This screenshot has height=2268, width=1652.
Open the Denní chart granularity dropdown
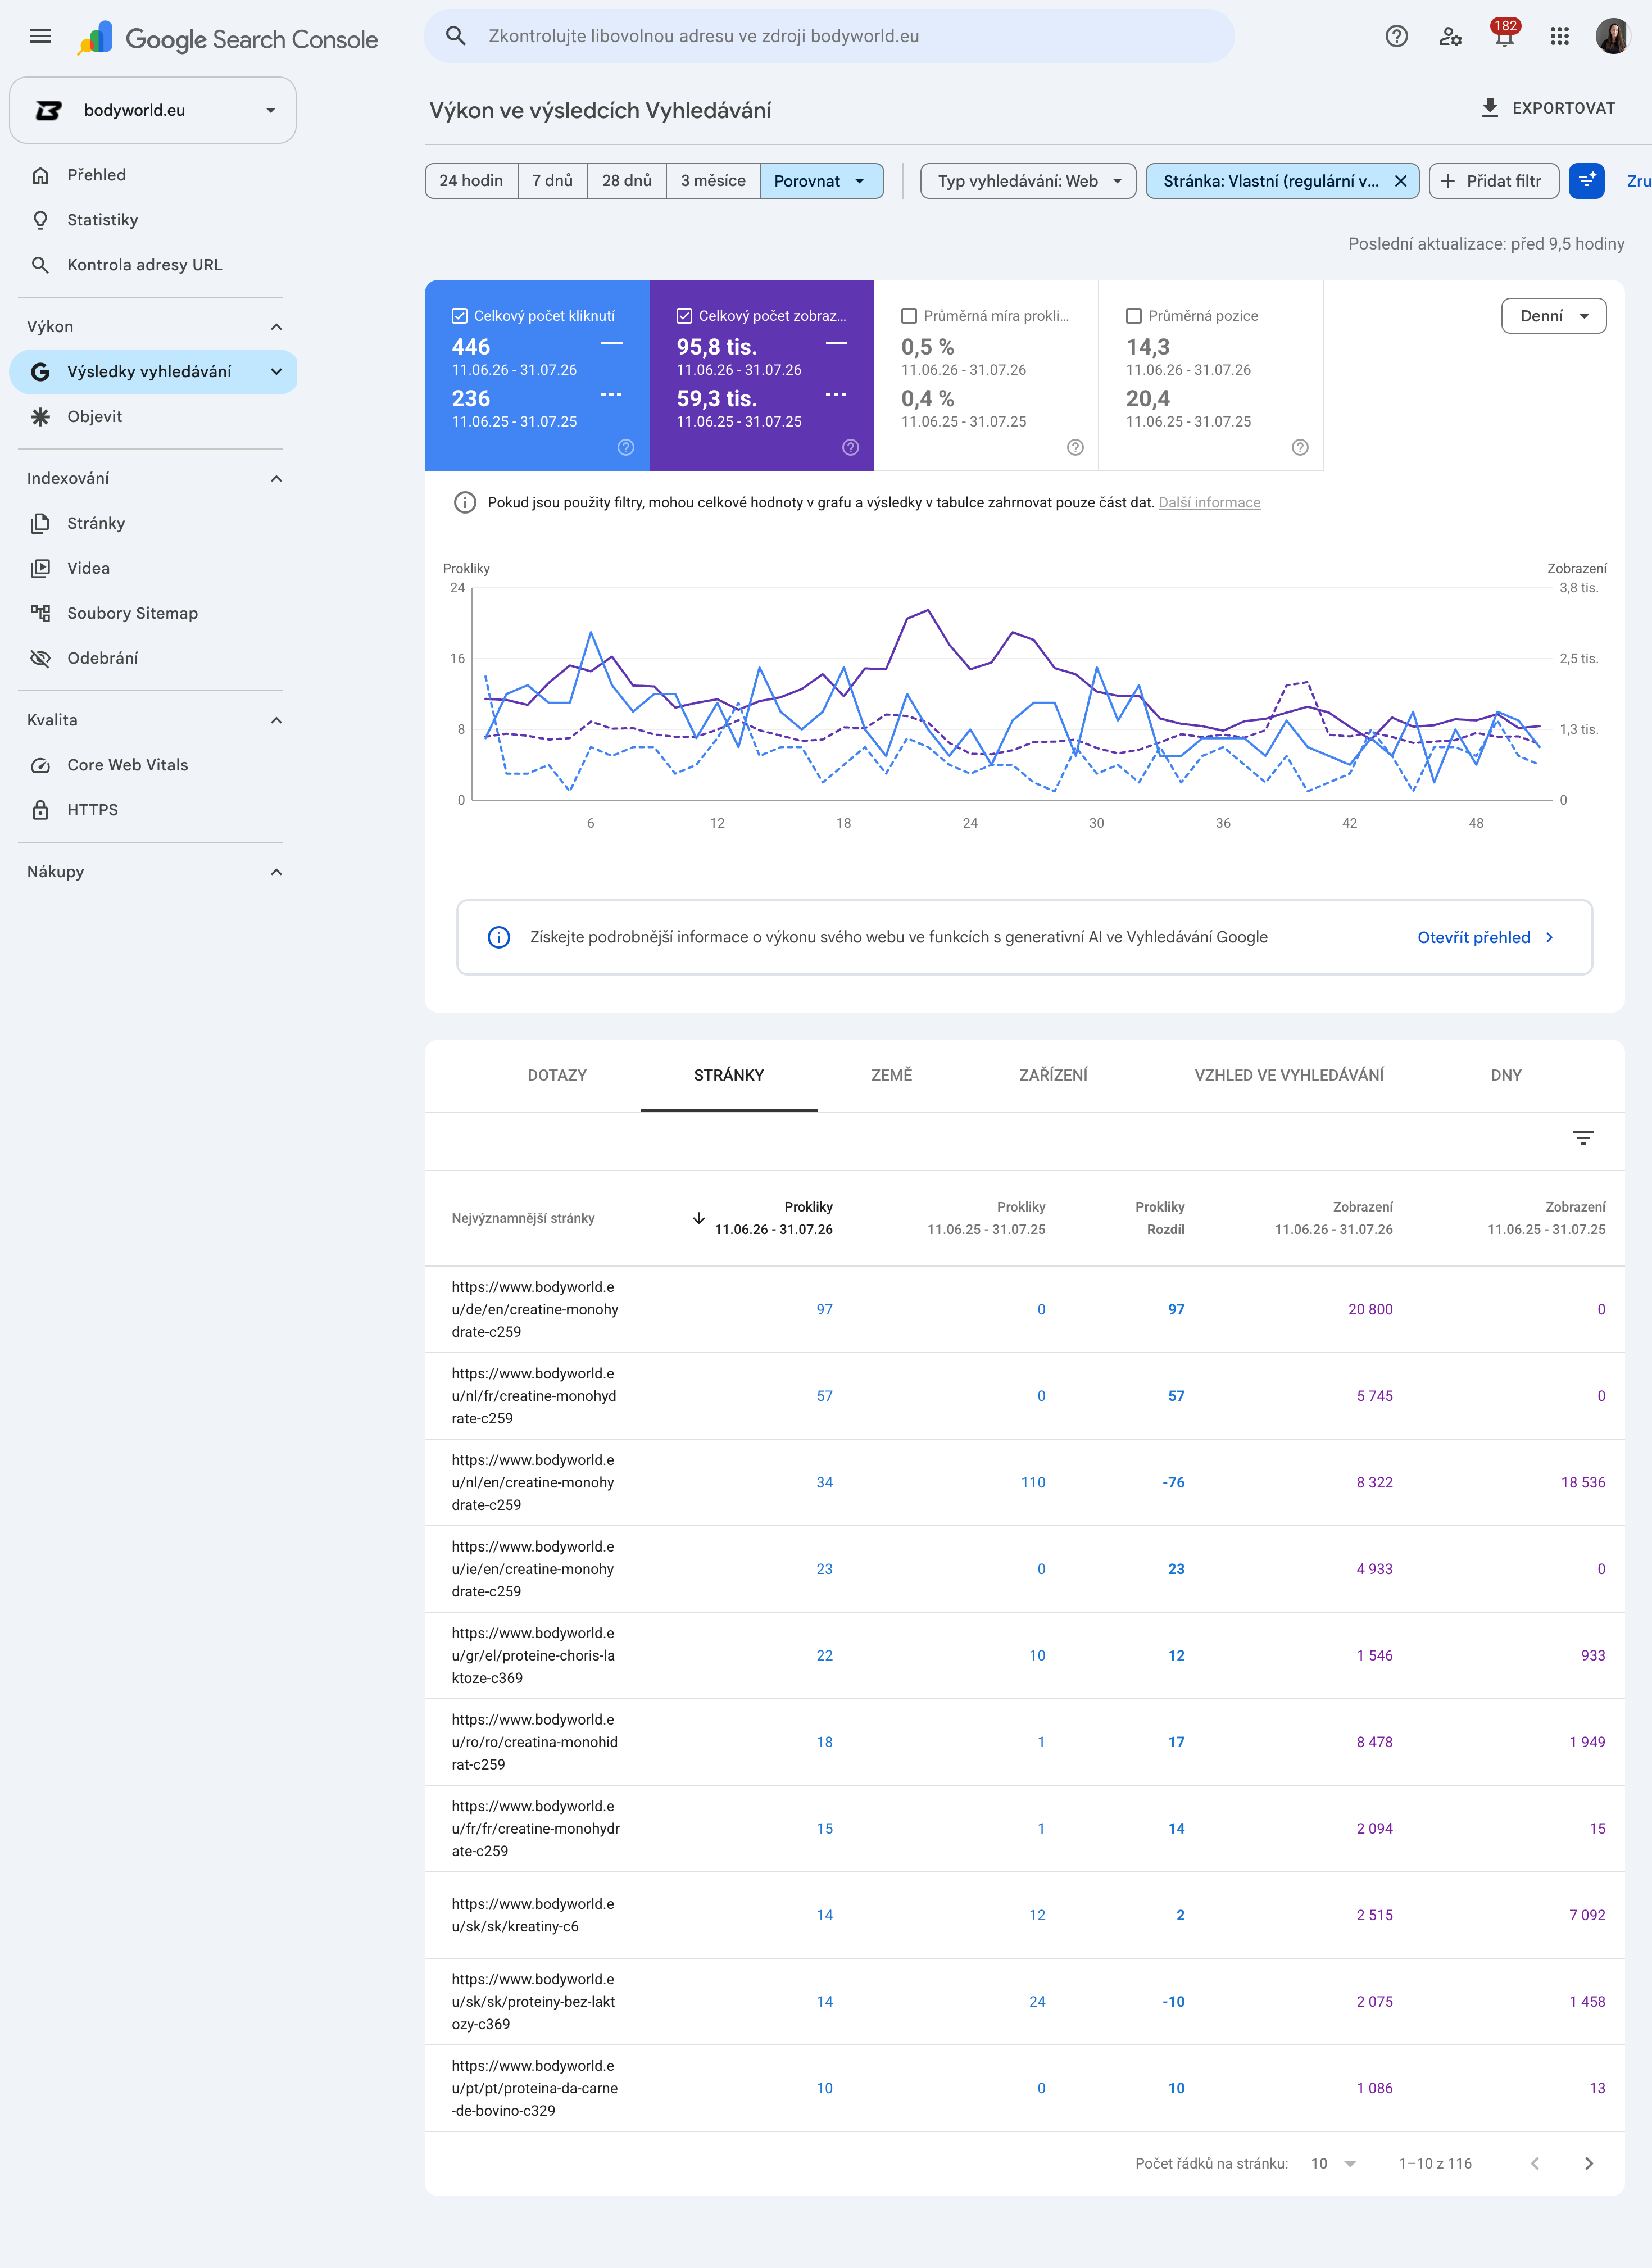(1553, 316)
